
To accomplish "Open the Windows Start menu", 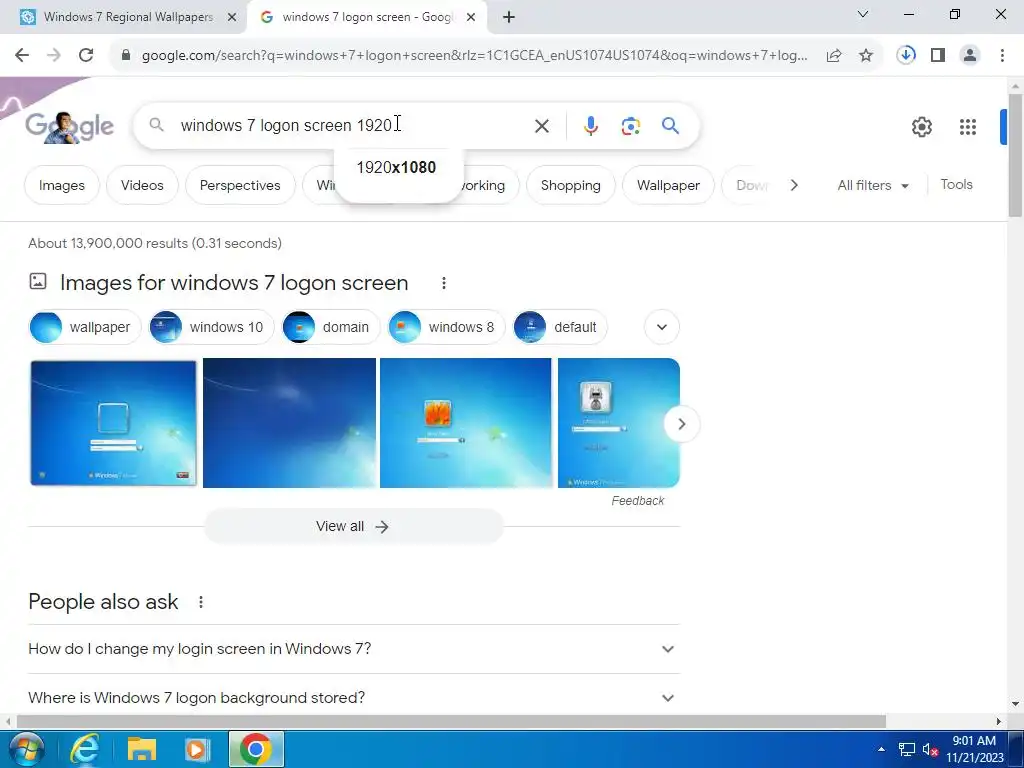I will click(x=25, y=749).
